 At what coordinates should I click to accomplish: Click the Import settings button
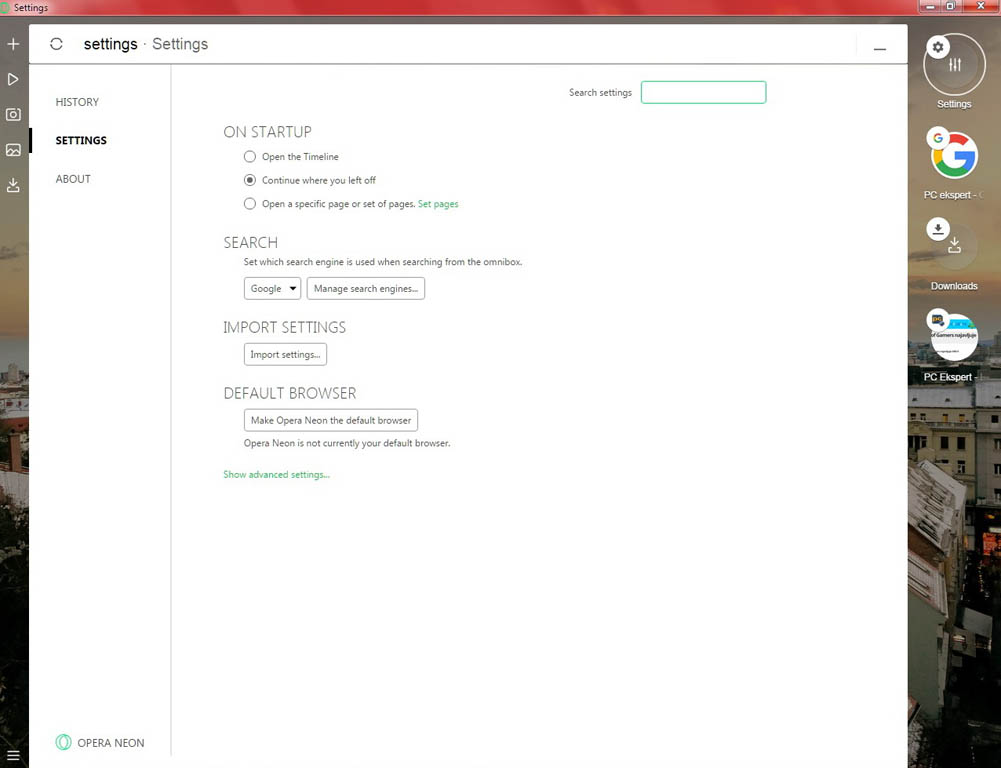285,354
